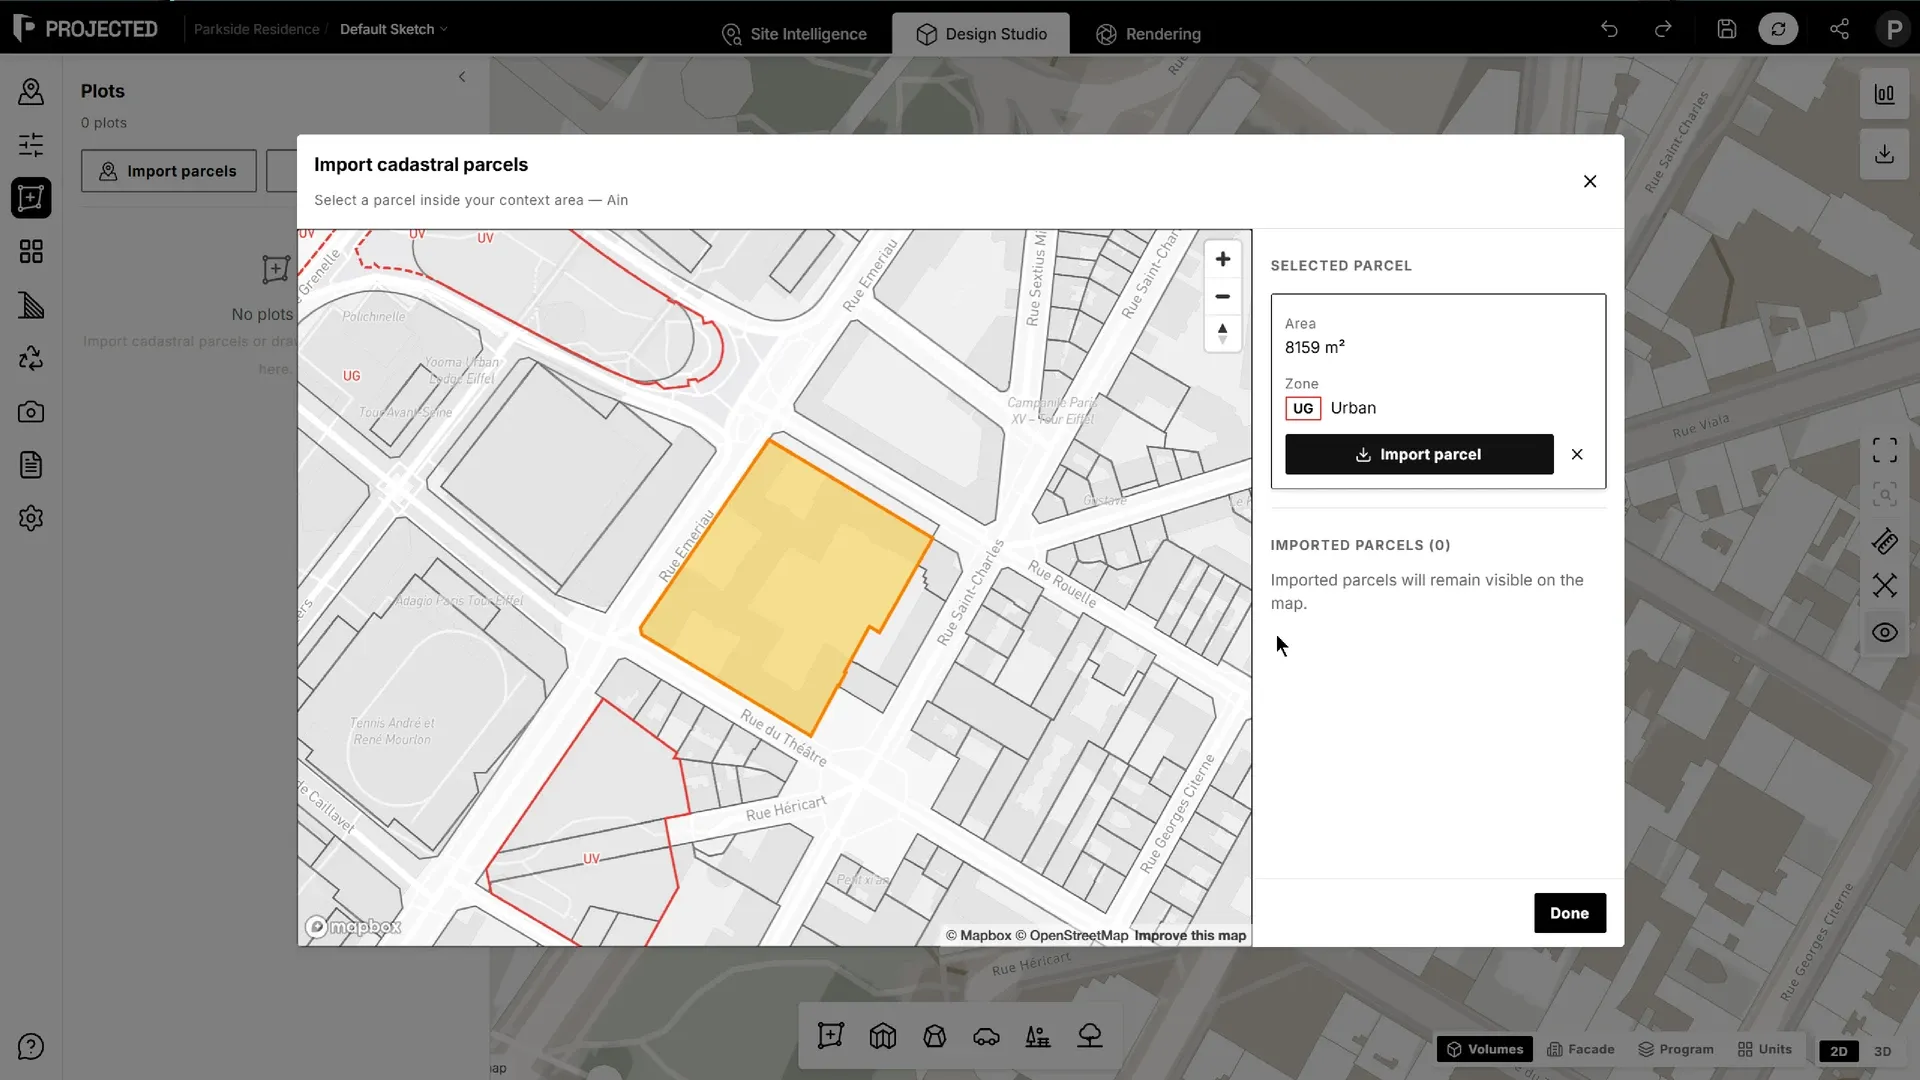Open the recycle sidebar icon

(x=31, y=358)
